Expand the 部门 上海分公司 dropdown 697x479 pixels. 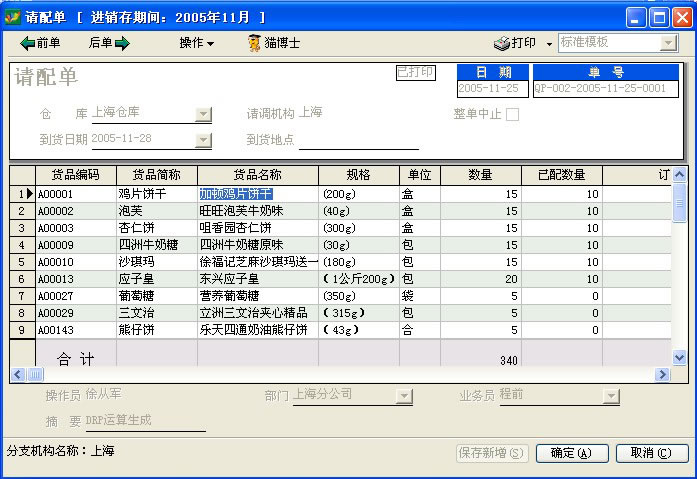pos(403,396)
